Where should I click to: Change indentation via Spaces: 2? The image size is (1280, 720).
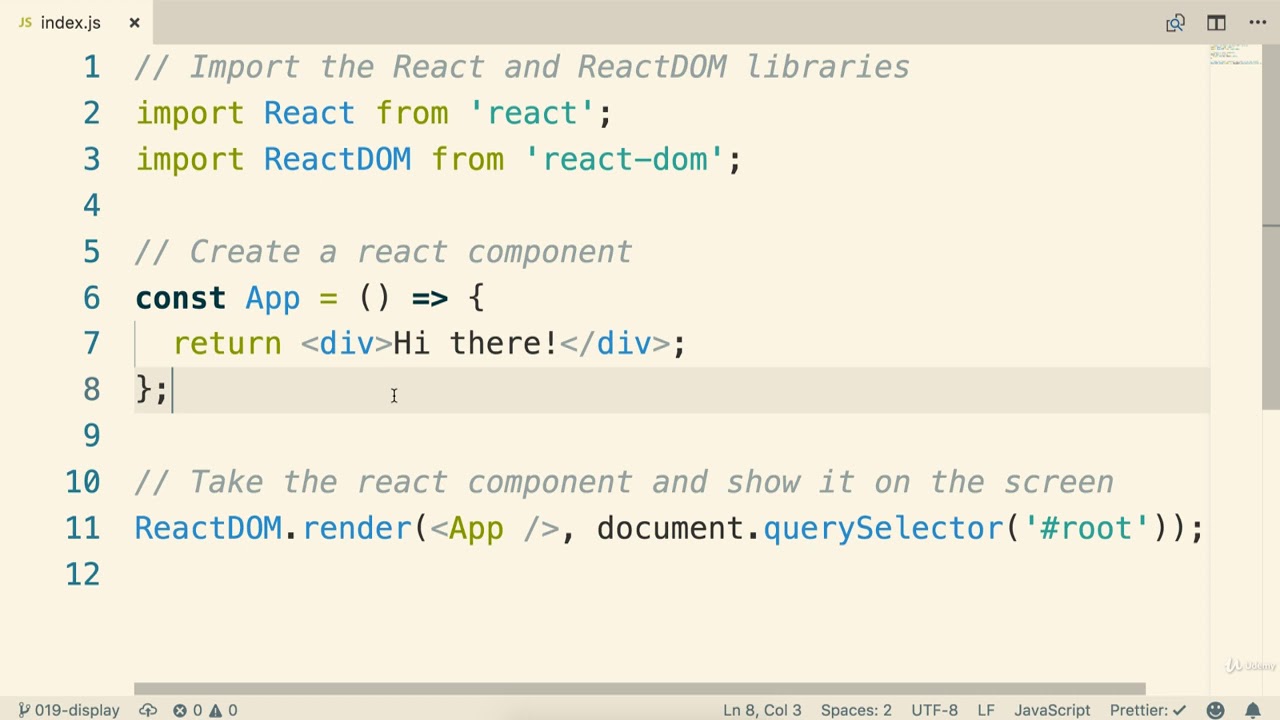point(856,710)
